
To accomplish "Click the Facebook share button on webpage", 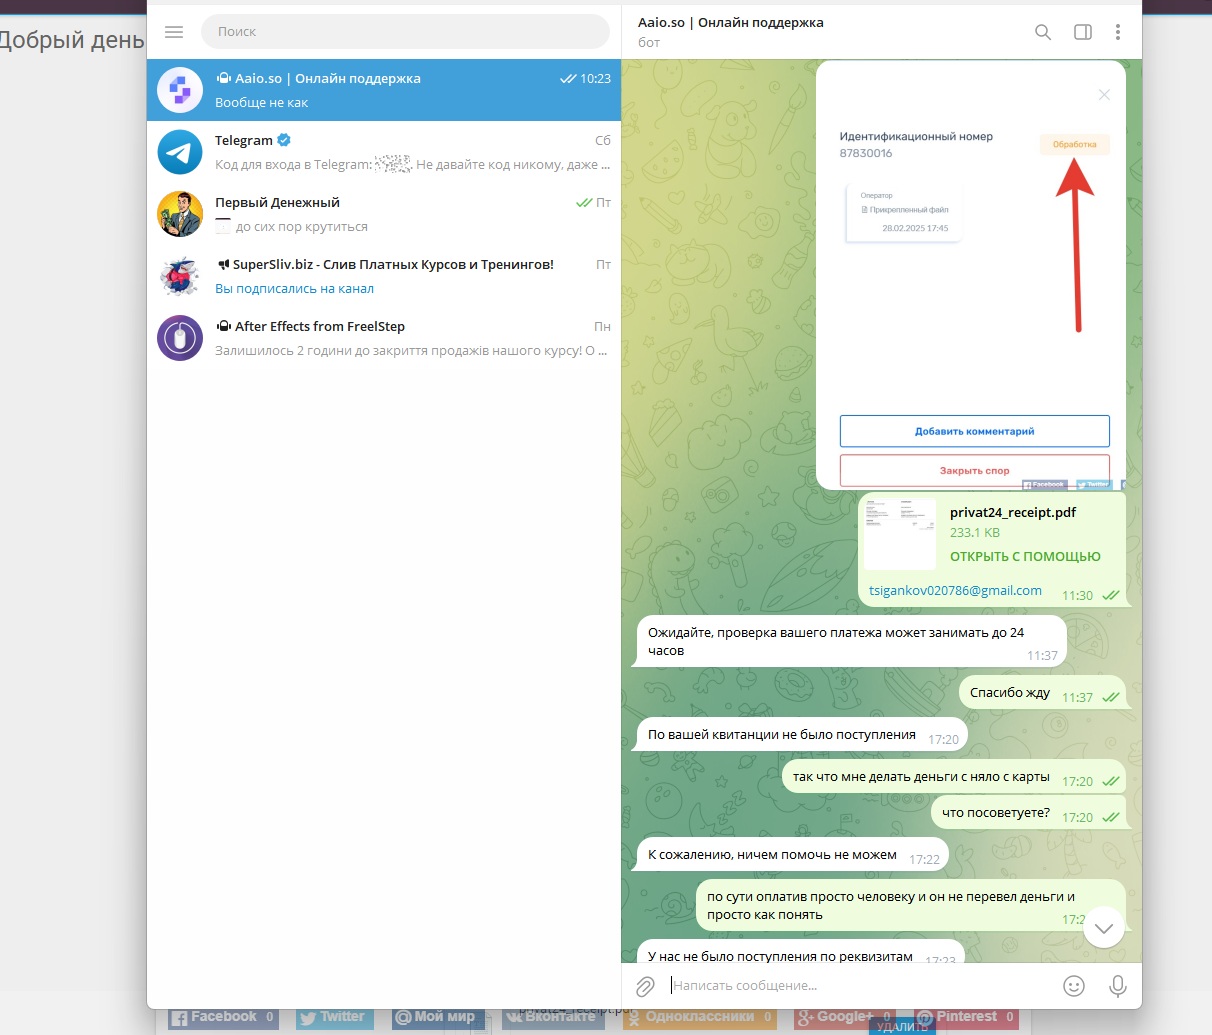I will point(223,1017).
